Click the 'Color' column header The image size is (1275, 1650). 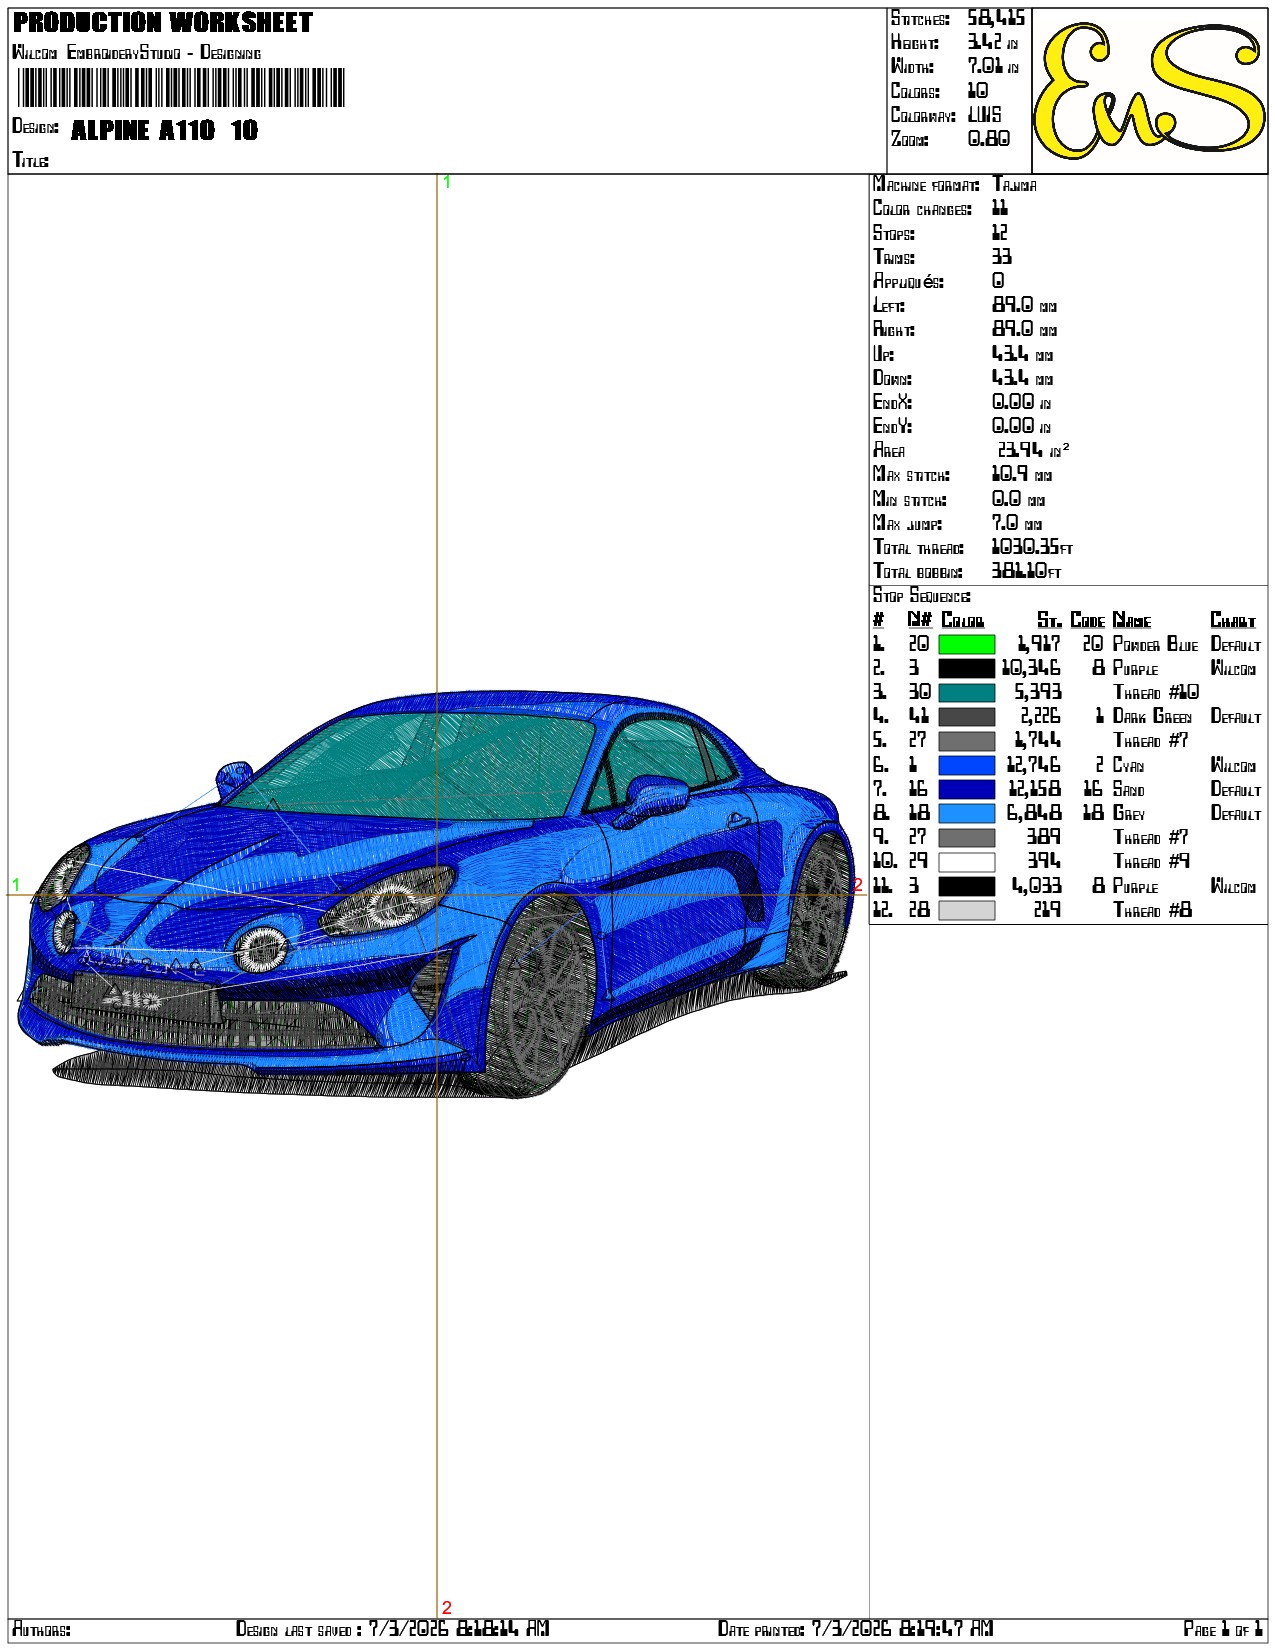(962, 620)
